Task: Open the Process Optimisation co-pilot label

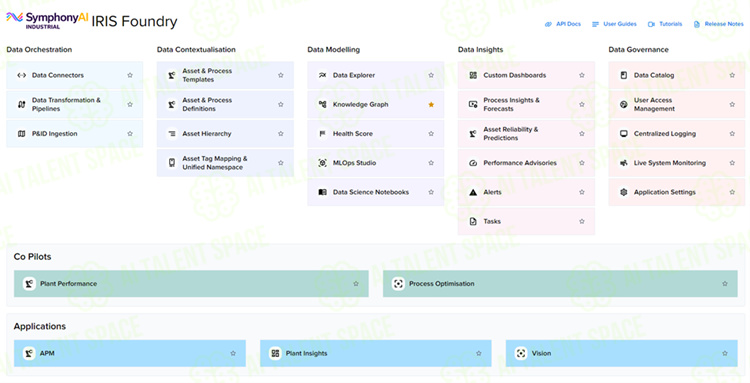Action: 441,284
